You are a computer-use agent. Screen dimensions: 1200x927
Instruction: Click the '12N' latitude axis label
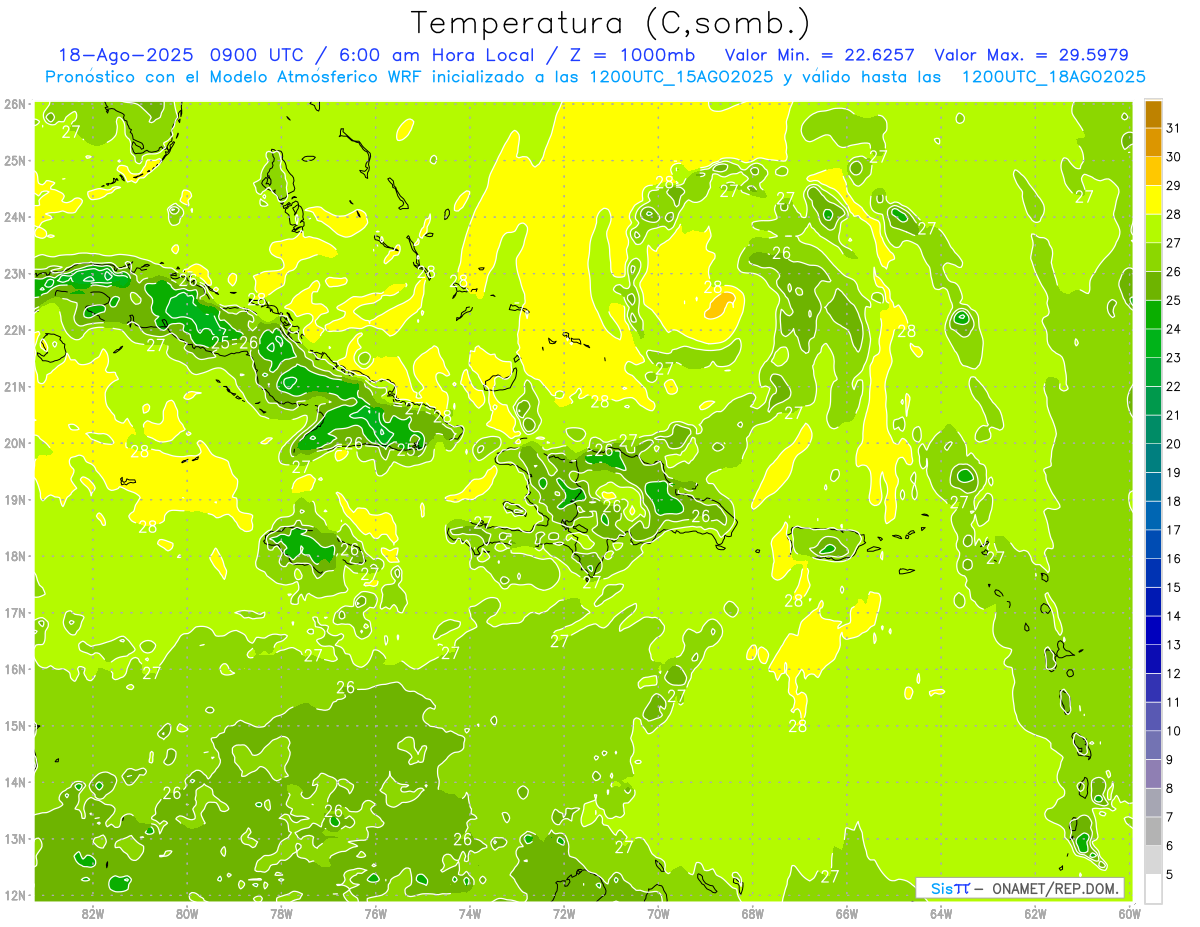pos(14,895)
